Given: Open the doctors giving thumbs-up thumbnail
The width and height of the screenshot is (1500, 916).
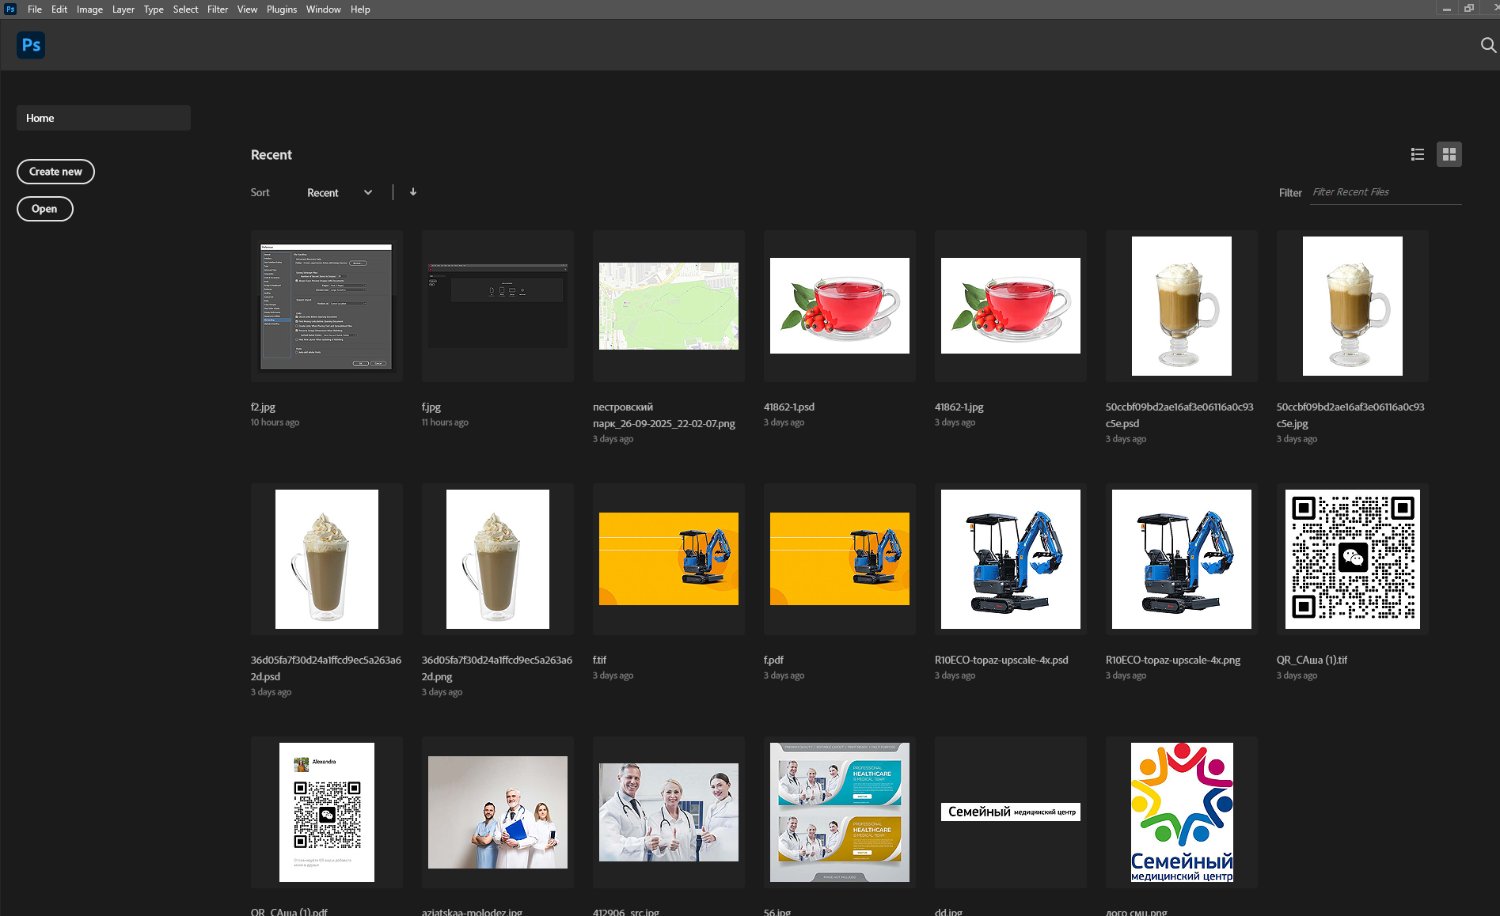Looking at the screenshot, I should point(669,812).
